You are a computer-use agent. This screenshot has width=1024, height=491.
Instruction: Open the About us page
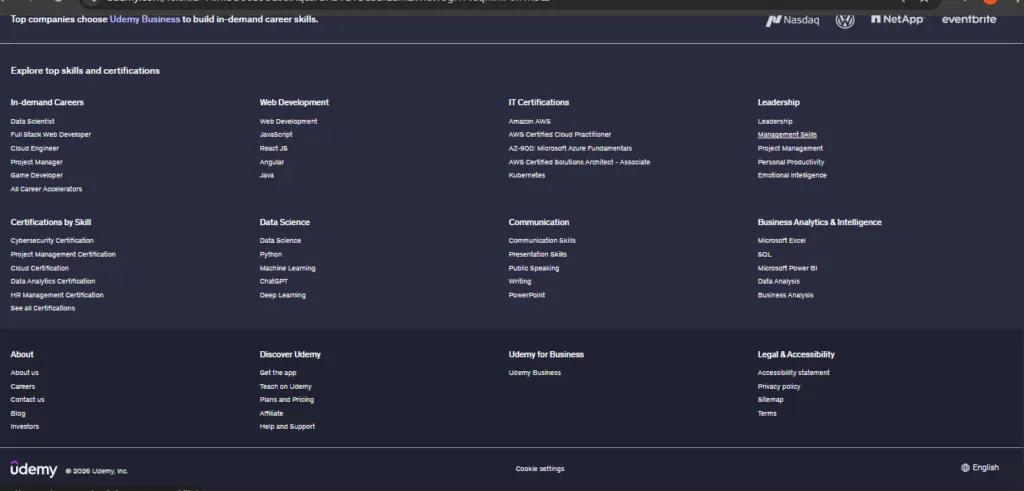click(x=24, y=373)
